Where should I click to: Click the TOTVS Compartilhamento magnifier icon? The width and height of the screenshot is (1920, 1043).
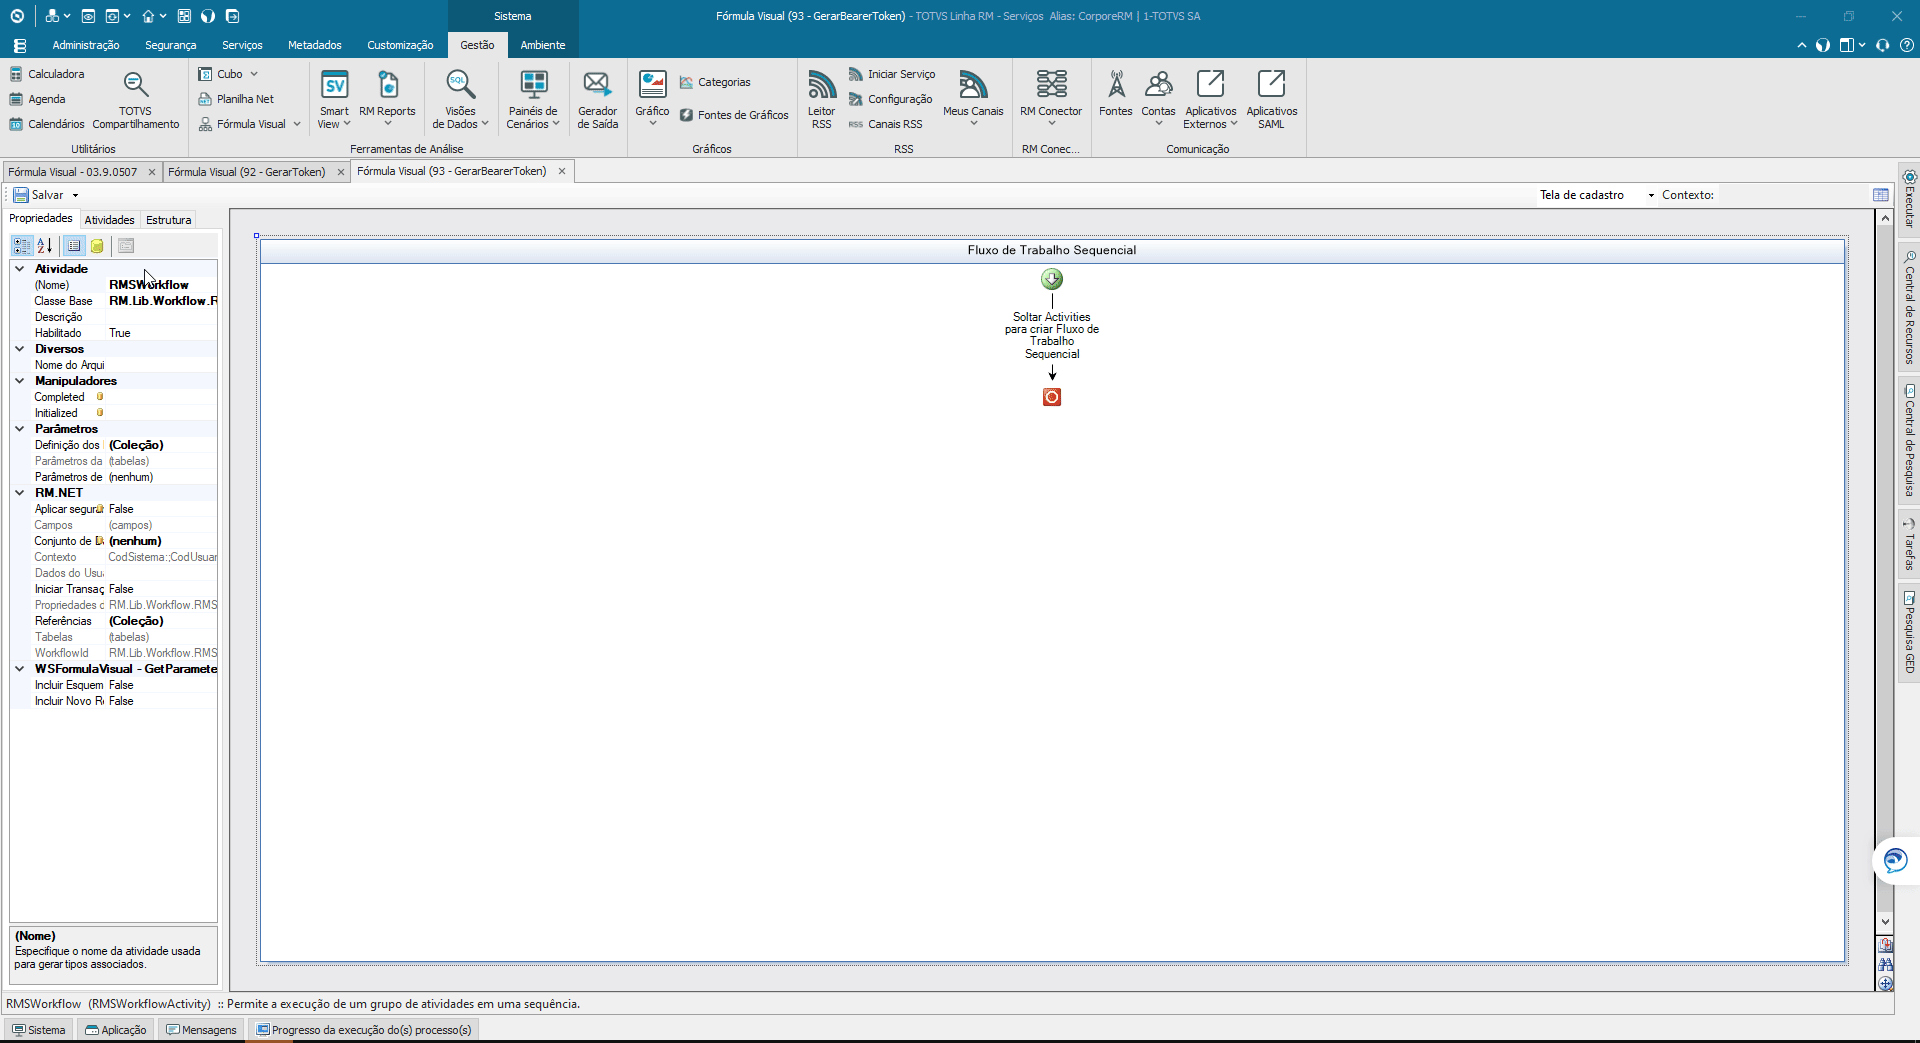coord(135,84)
